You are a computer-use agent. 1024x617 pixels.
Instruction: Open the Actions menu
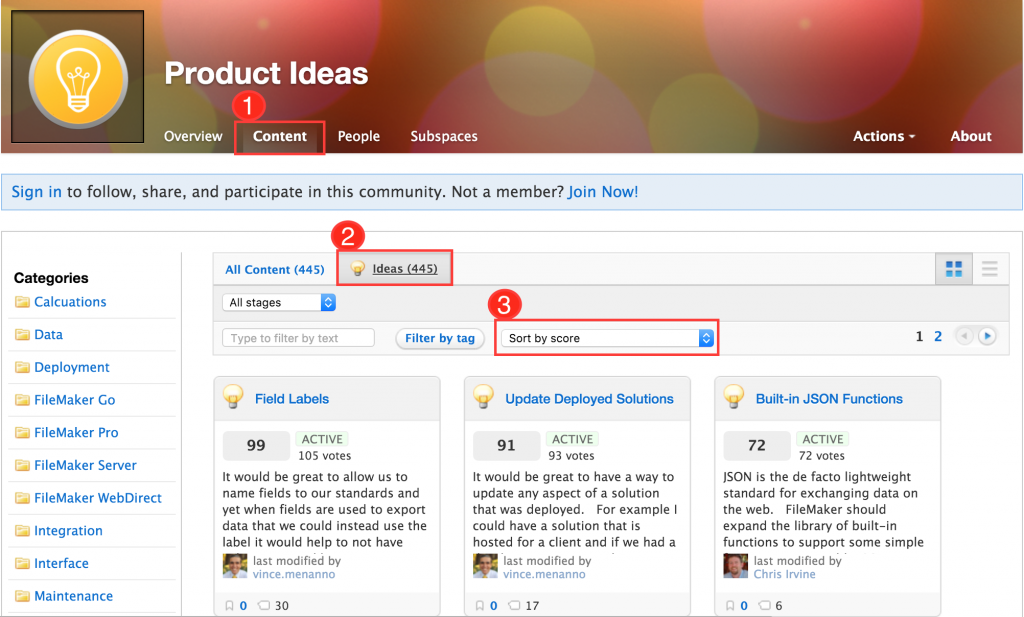coord(883,136)
